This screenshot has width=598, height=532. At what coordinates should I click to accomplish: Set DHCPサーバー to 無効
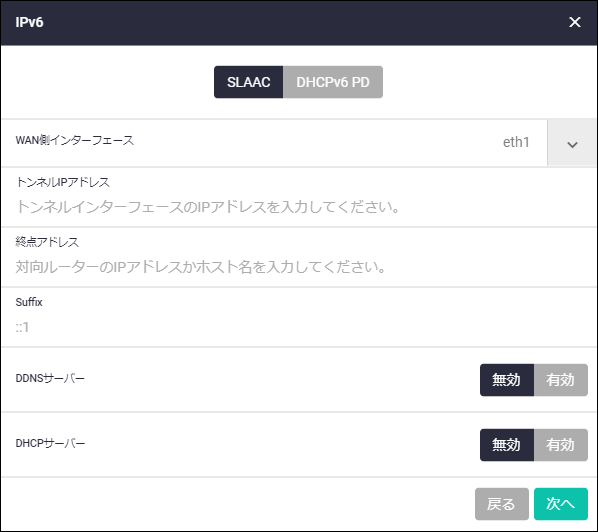506,445
